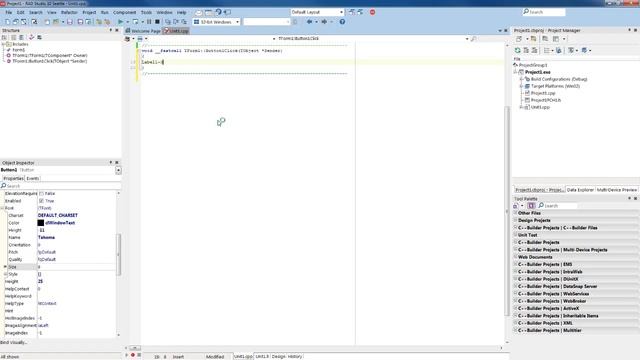This screenshot has width=640, height=360.
Task: Pin the Structure panel with its pin icon
Action: tap(111, 30)
